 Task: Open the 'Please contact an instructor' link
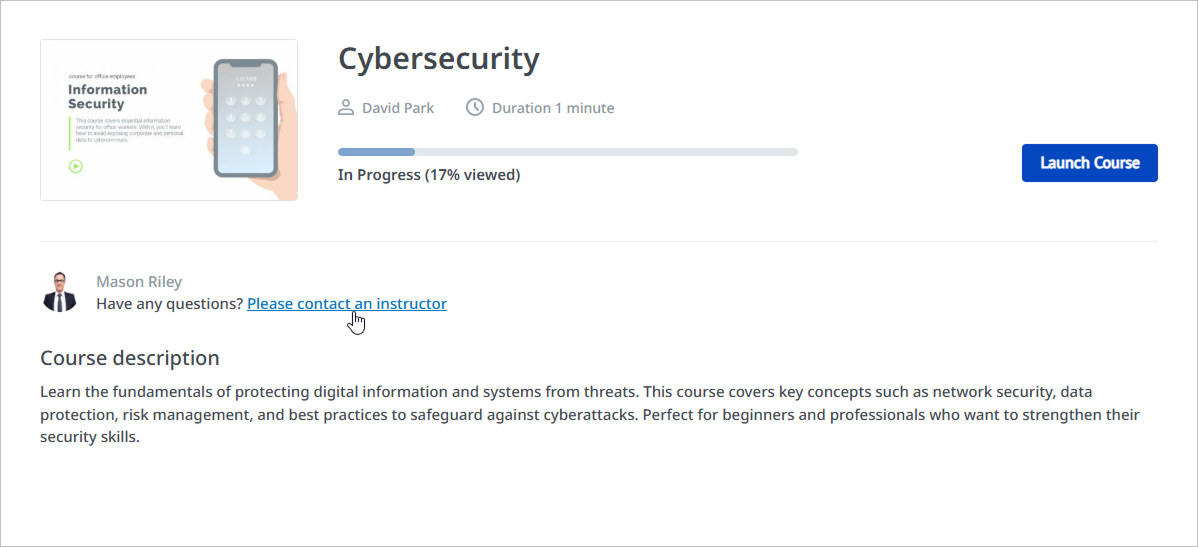click(346, 303)
